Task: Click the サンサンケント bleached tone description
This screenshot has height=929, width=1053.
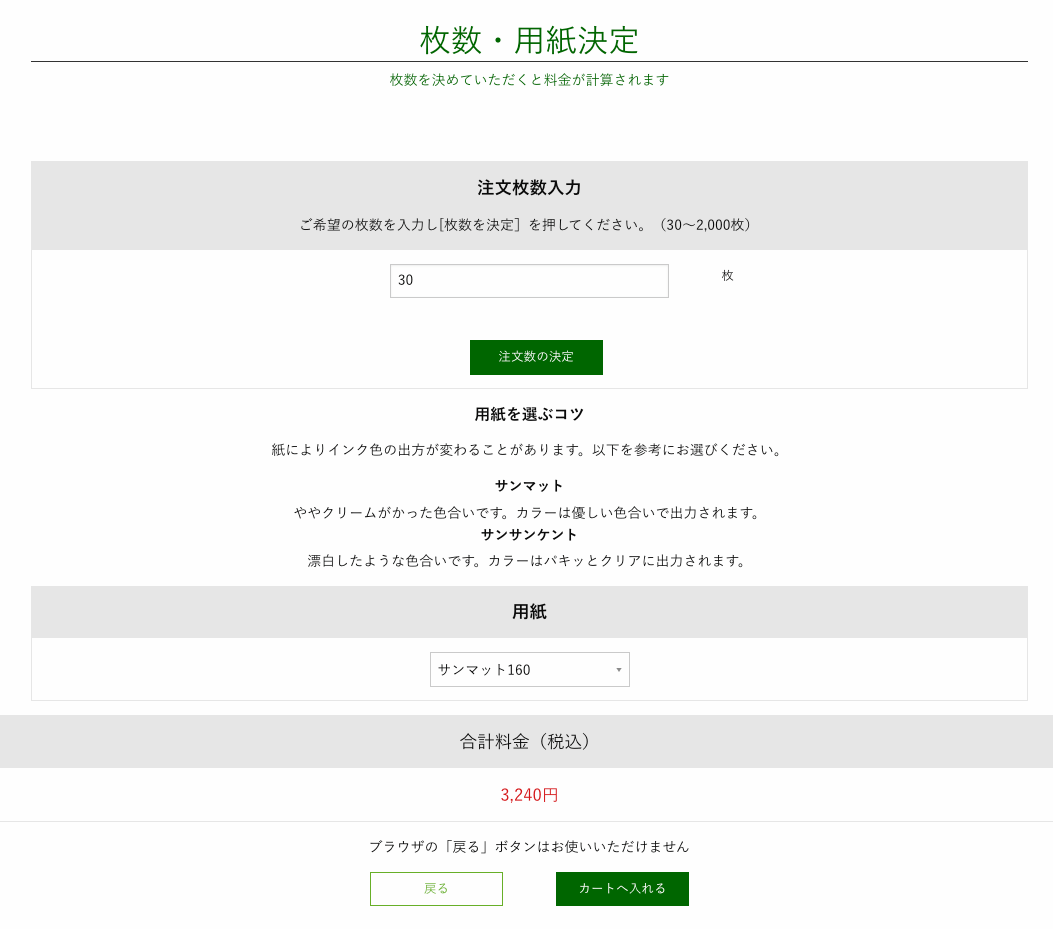Action: pyautogui.click(x=529, y=561)
